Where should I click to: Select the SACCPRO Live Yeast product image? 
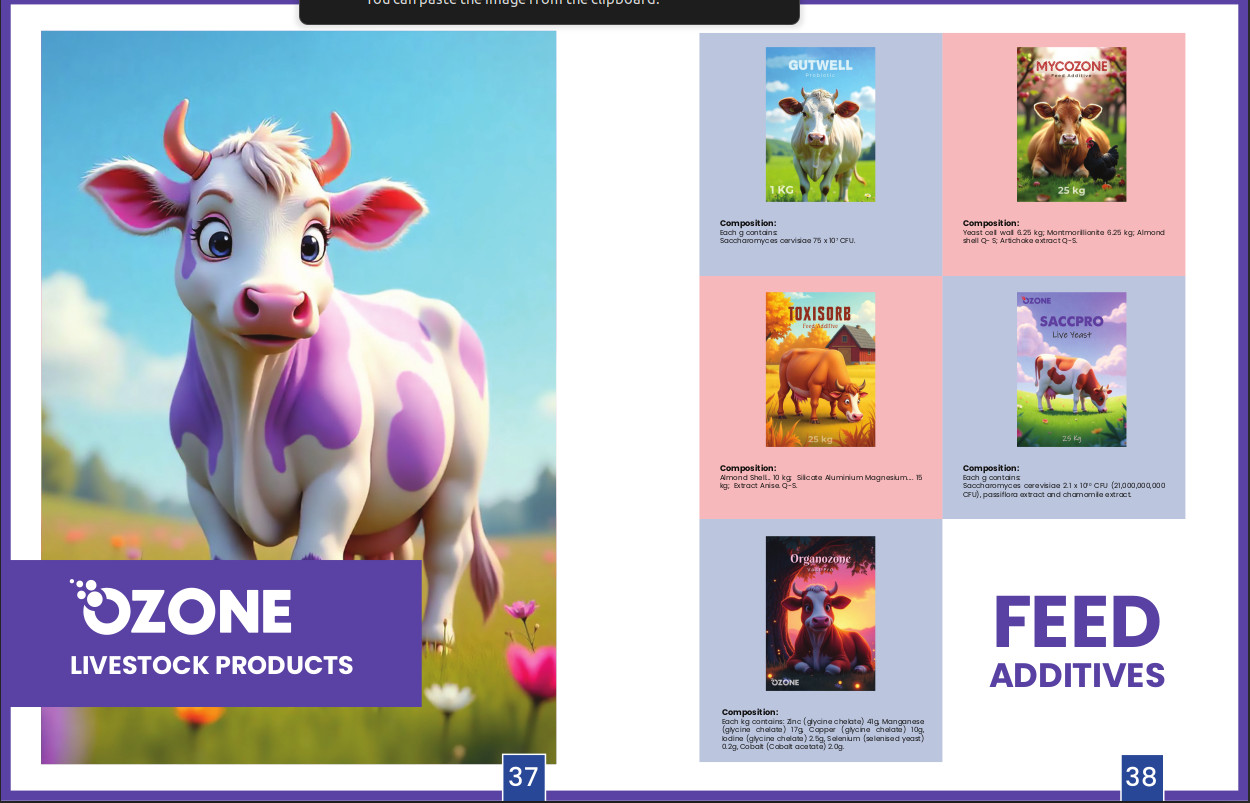[x=1071, y=369]
